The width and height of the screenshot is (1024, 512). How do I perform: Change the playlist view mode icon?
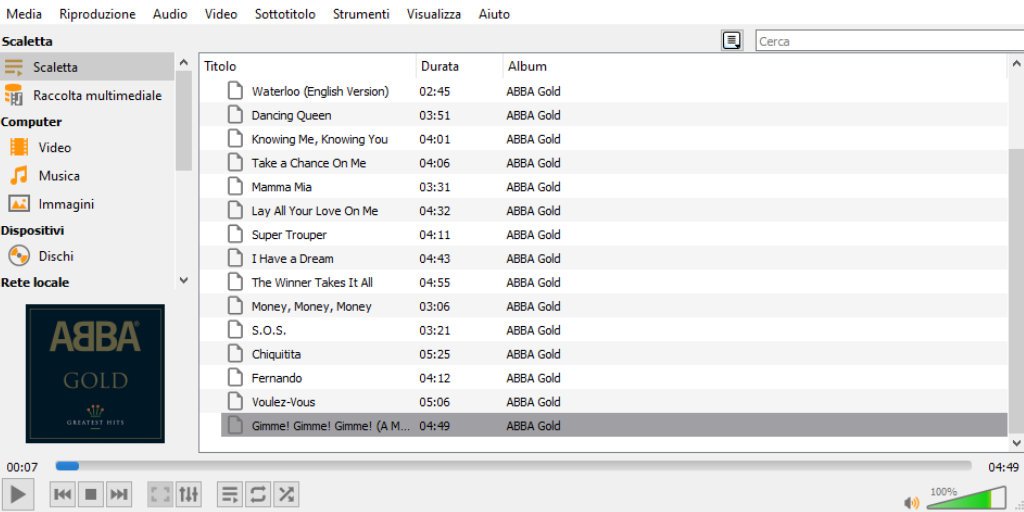pyautogui.click(x=732, y=40)
